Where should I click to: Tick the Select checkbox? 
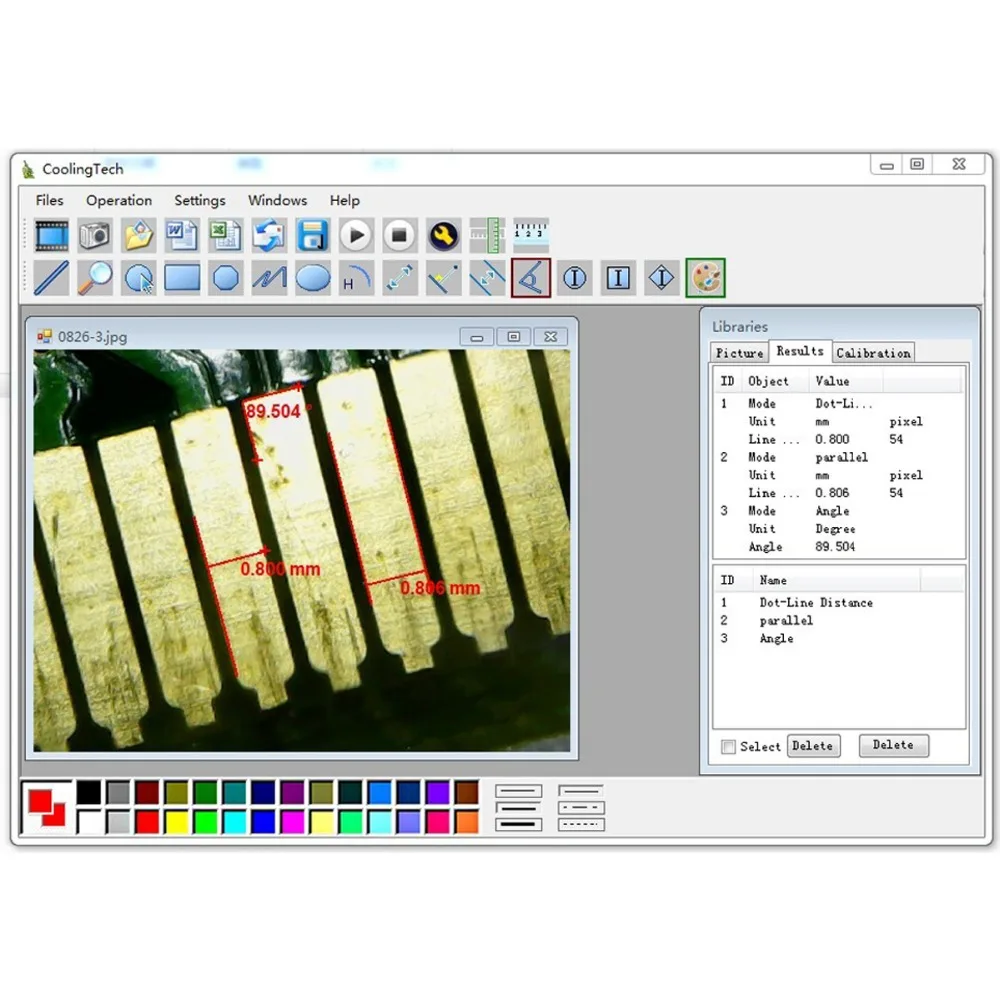point(728,746)
